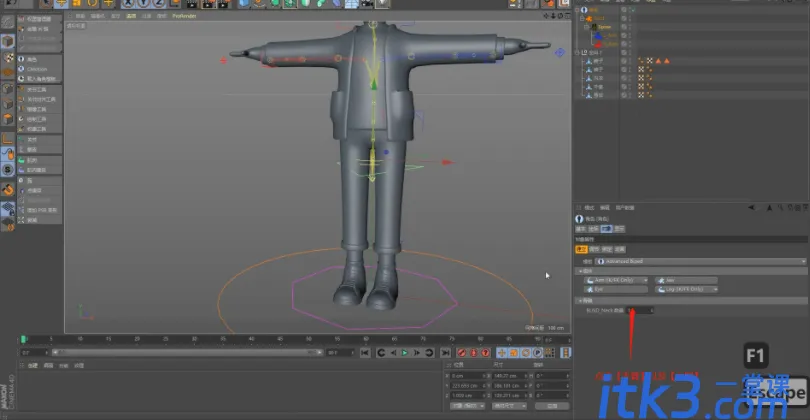Toggle the Position keyframe channel button
This screenshot has height=420, width=810.
501,353
